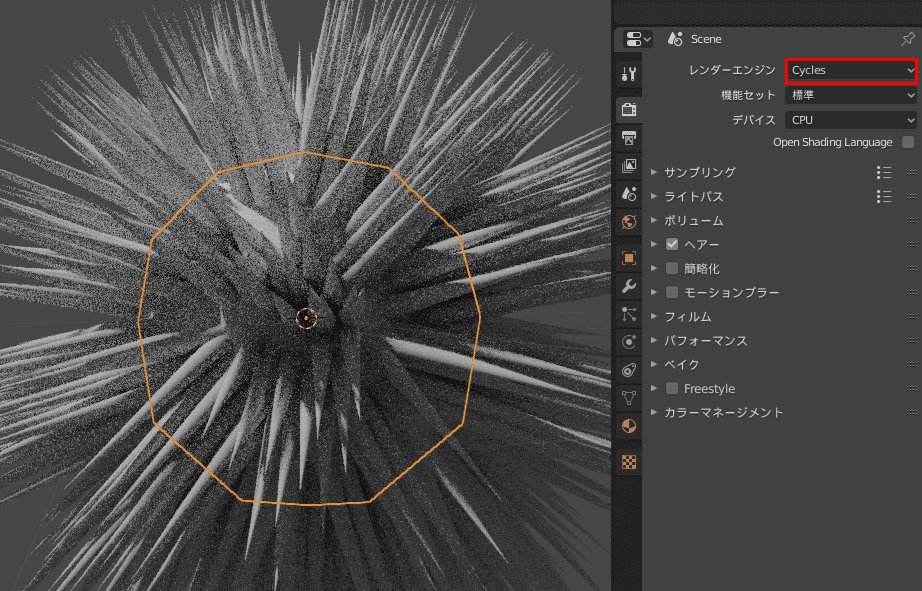Open the Object properties orange square tab
The height and width of the screenshot is (591, 922).
(629, 258)
